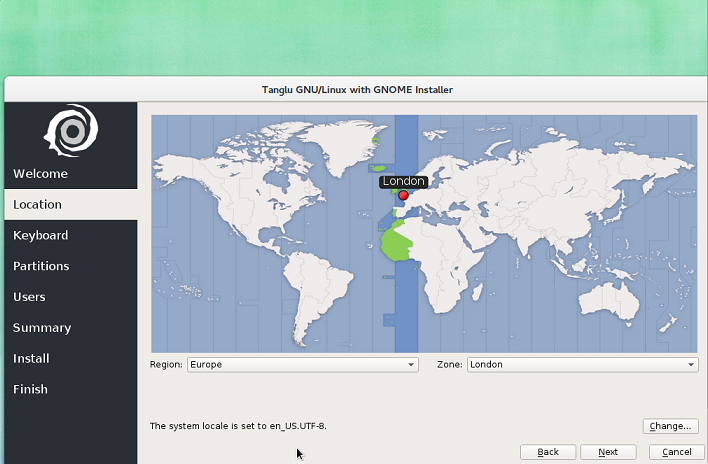The height and width of the screenshot is (464, 708).
Task: Click green-highlighted West Africa region on map
Action: point(396,245)
